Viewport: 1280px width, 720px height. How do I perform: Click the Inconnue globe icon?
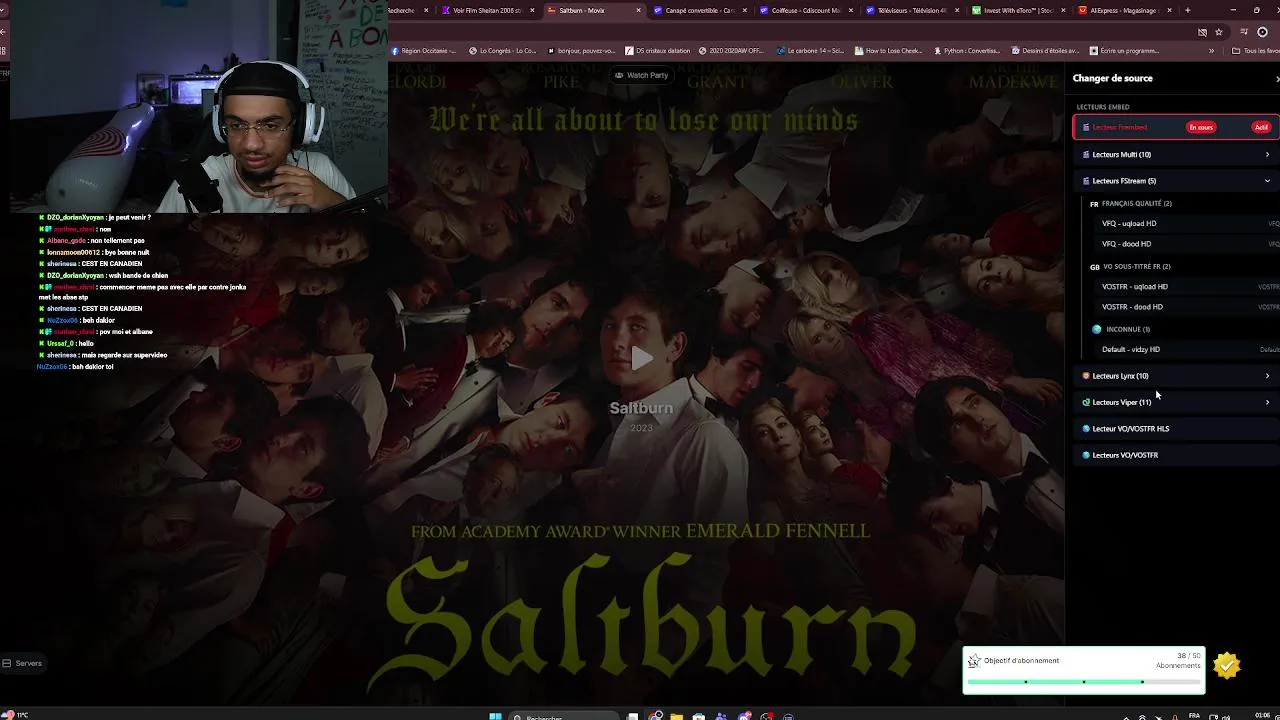pos(1097,329)
